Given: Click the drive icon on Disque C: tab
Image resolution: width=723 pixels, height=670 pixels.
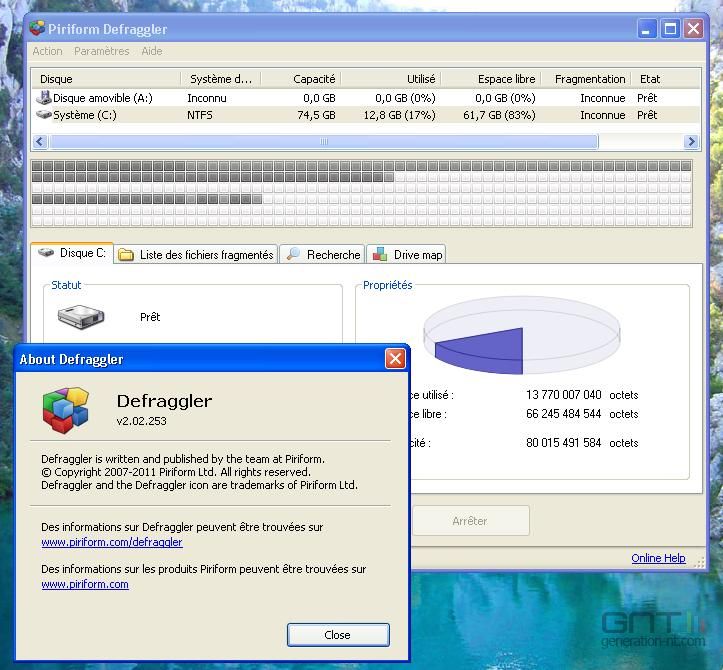Looking at the screenshot, I should pyautogui.click(x=46, y=252).
